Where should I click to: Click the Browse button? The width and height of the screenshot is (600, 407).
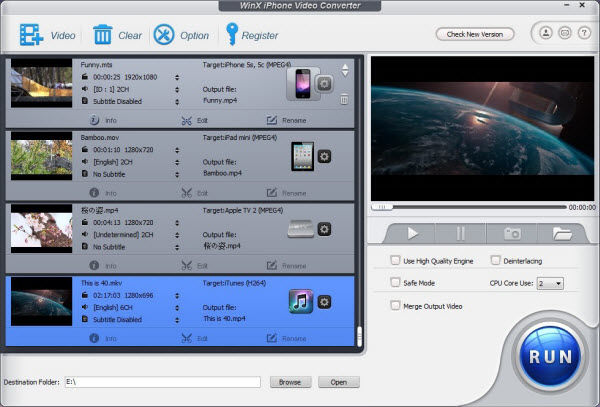[x=290, y=382]
